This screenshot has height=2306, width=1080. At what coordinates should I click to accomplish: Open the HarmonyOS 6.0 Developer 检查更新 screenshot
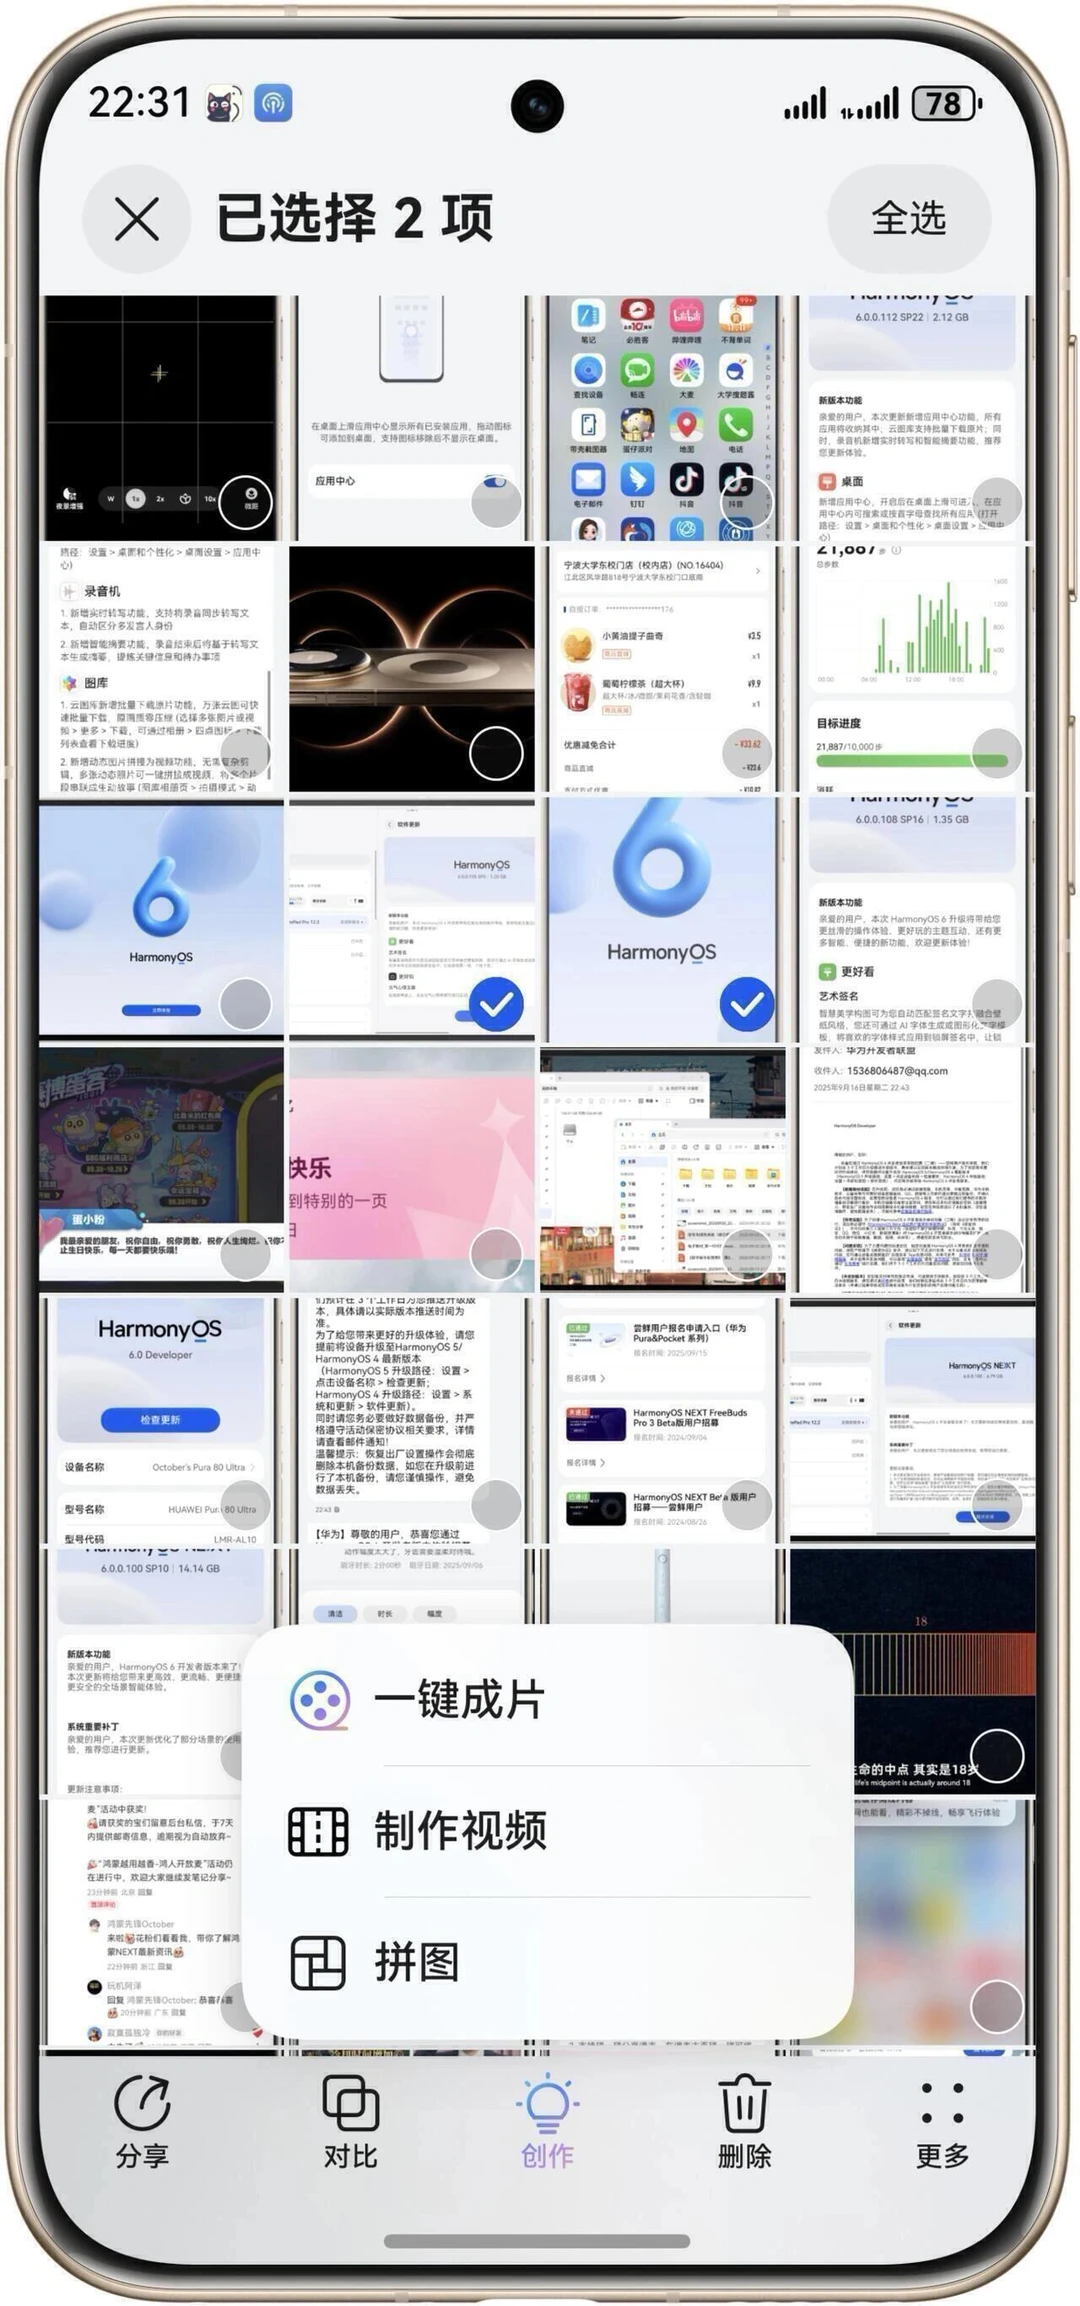[x=161, y=1420]
